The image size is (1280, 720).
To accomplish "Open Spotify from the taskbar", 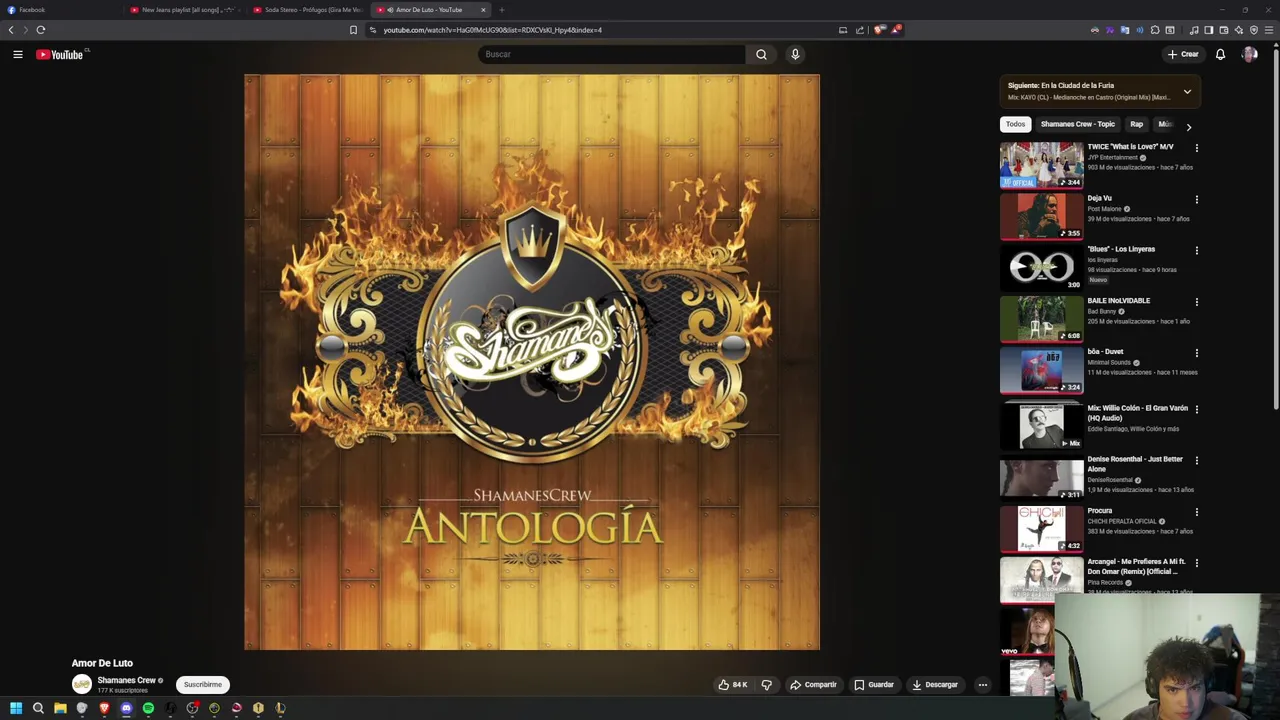I will pyautogui.click(x=148, y=708).
